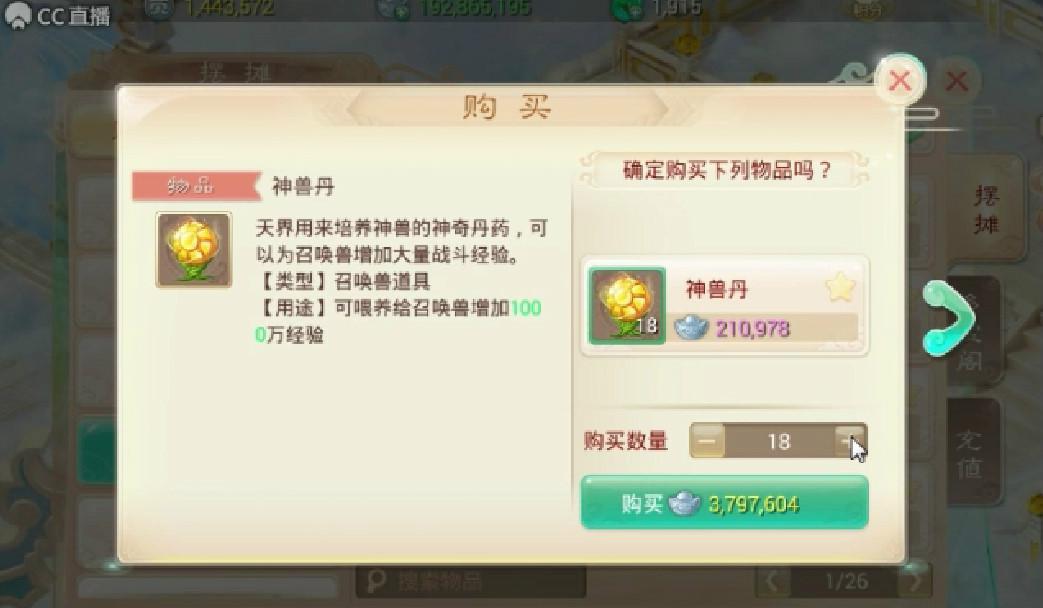The height and width of the screenshot is (608, 1043).
Task: Click the jade currency icon at top bar
Action: (x=627, y=9)
